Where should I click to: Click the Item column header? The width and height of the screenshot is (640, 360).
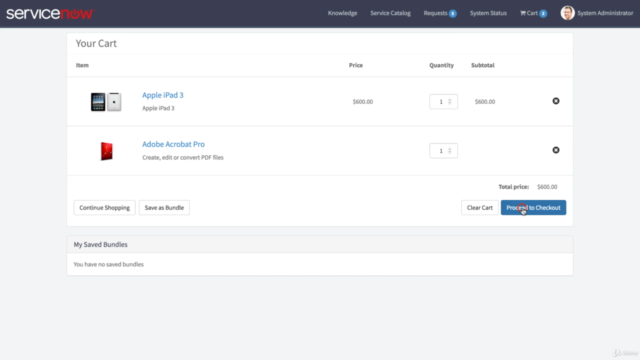[82, 65]
